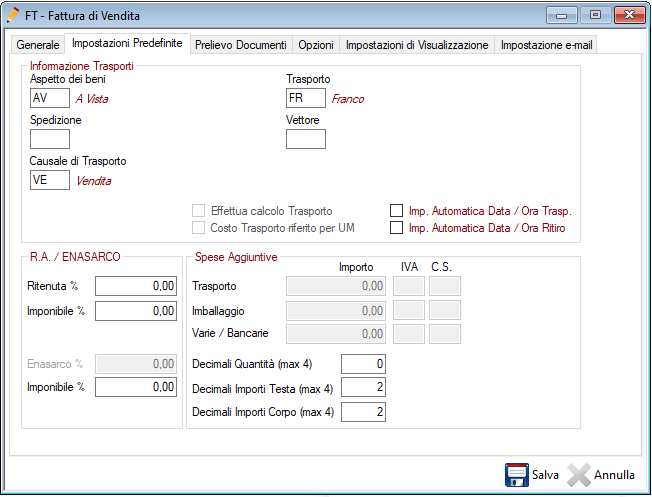
Task: Open the Prelievo Documenti tab
Action: pos(241,45)
